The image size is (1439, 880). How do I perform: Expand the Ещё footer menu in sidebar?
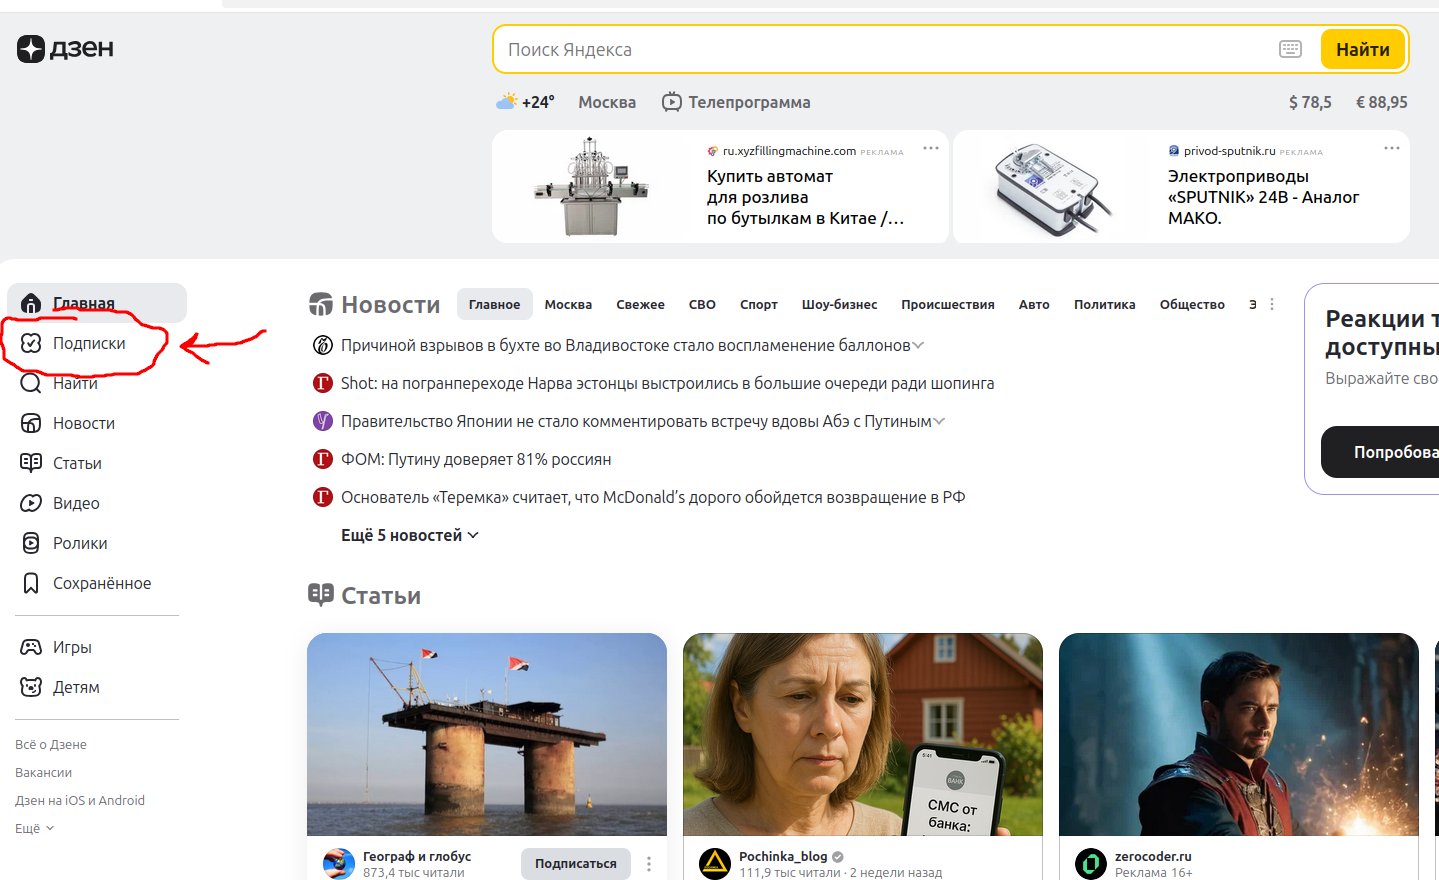pyautogui.click(x=34, y=828)
